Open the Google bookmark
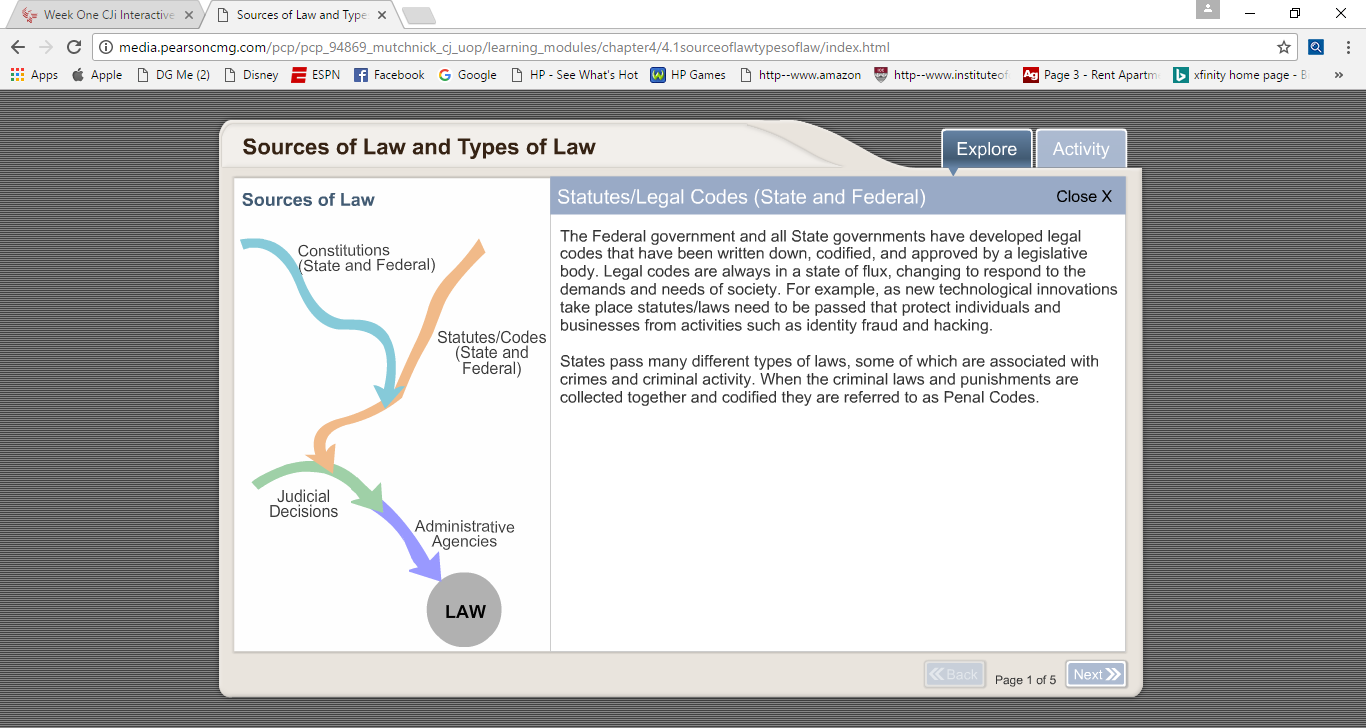Image resolution: width=1366 pixels, height=728 pixels. (x=467, y=75)
